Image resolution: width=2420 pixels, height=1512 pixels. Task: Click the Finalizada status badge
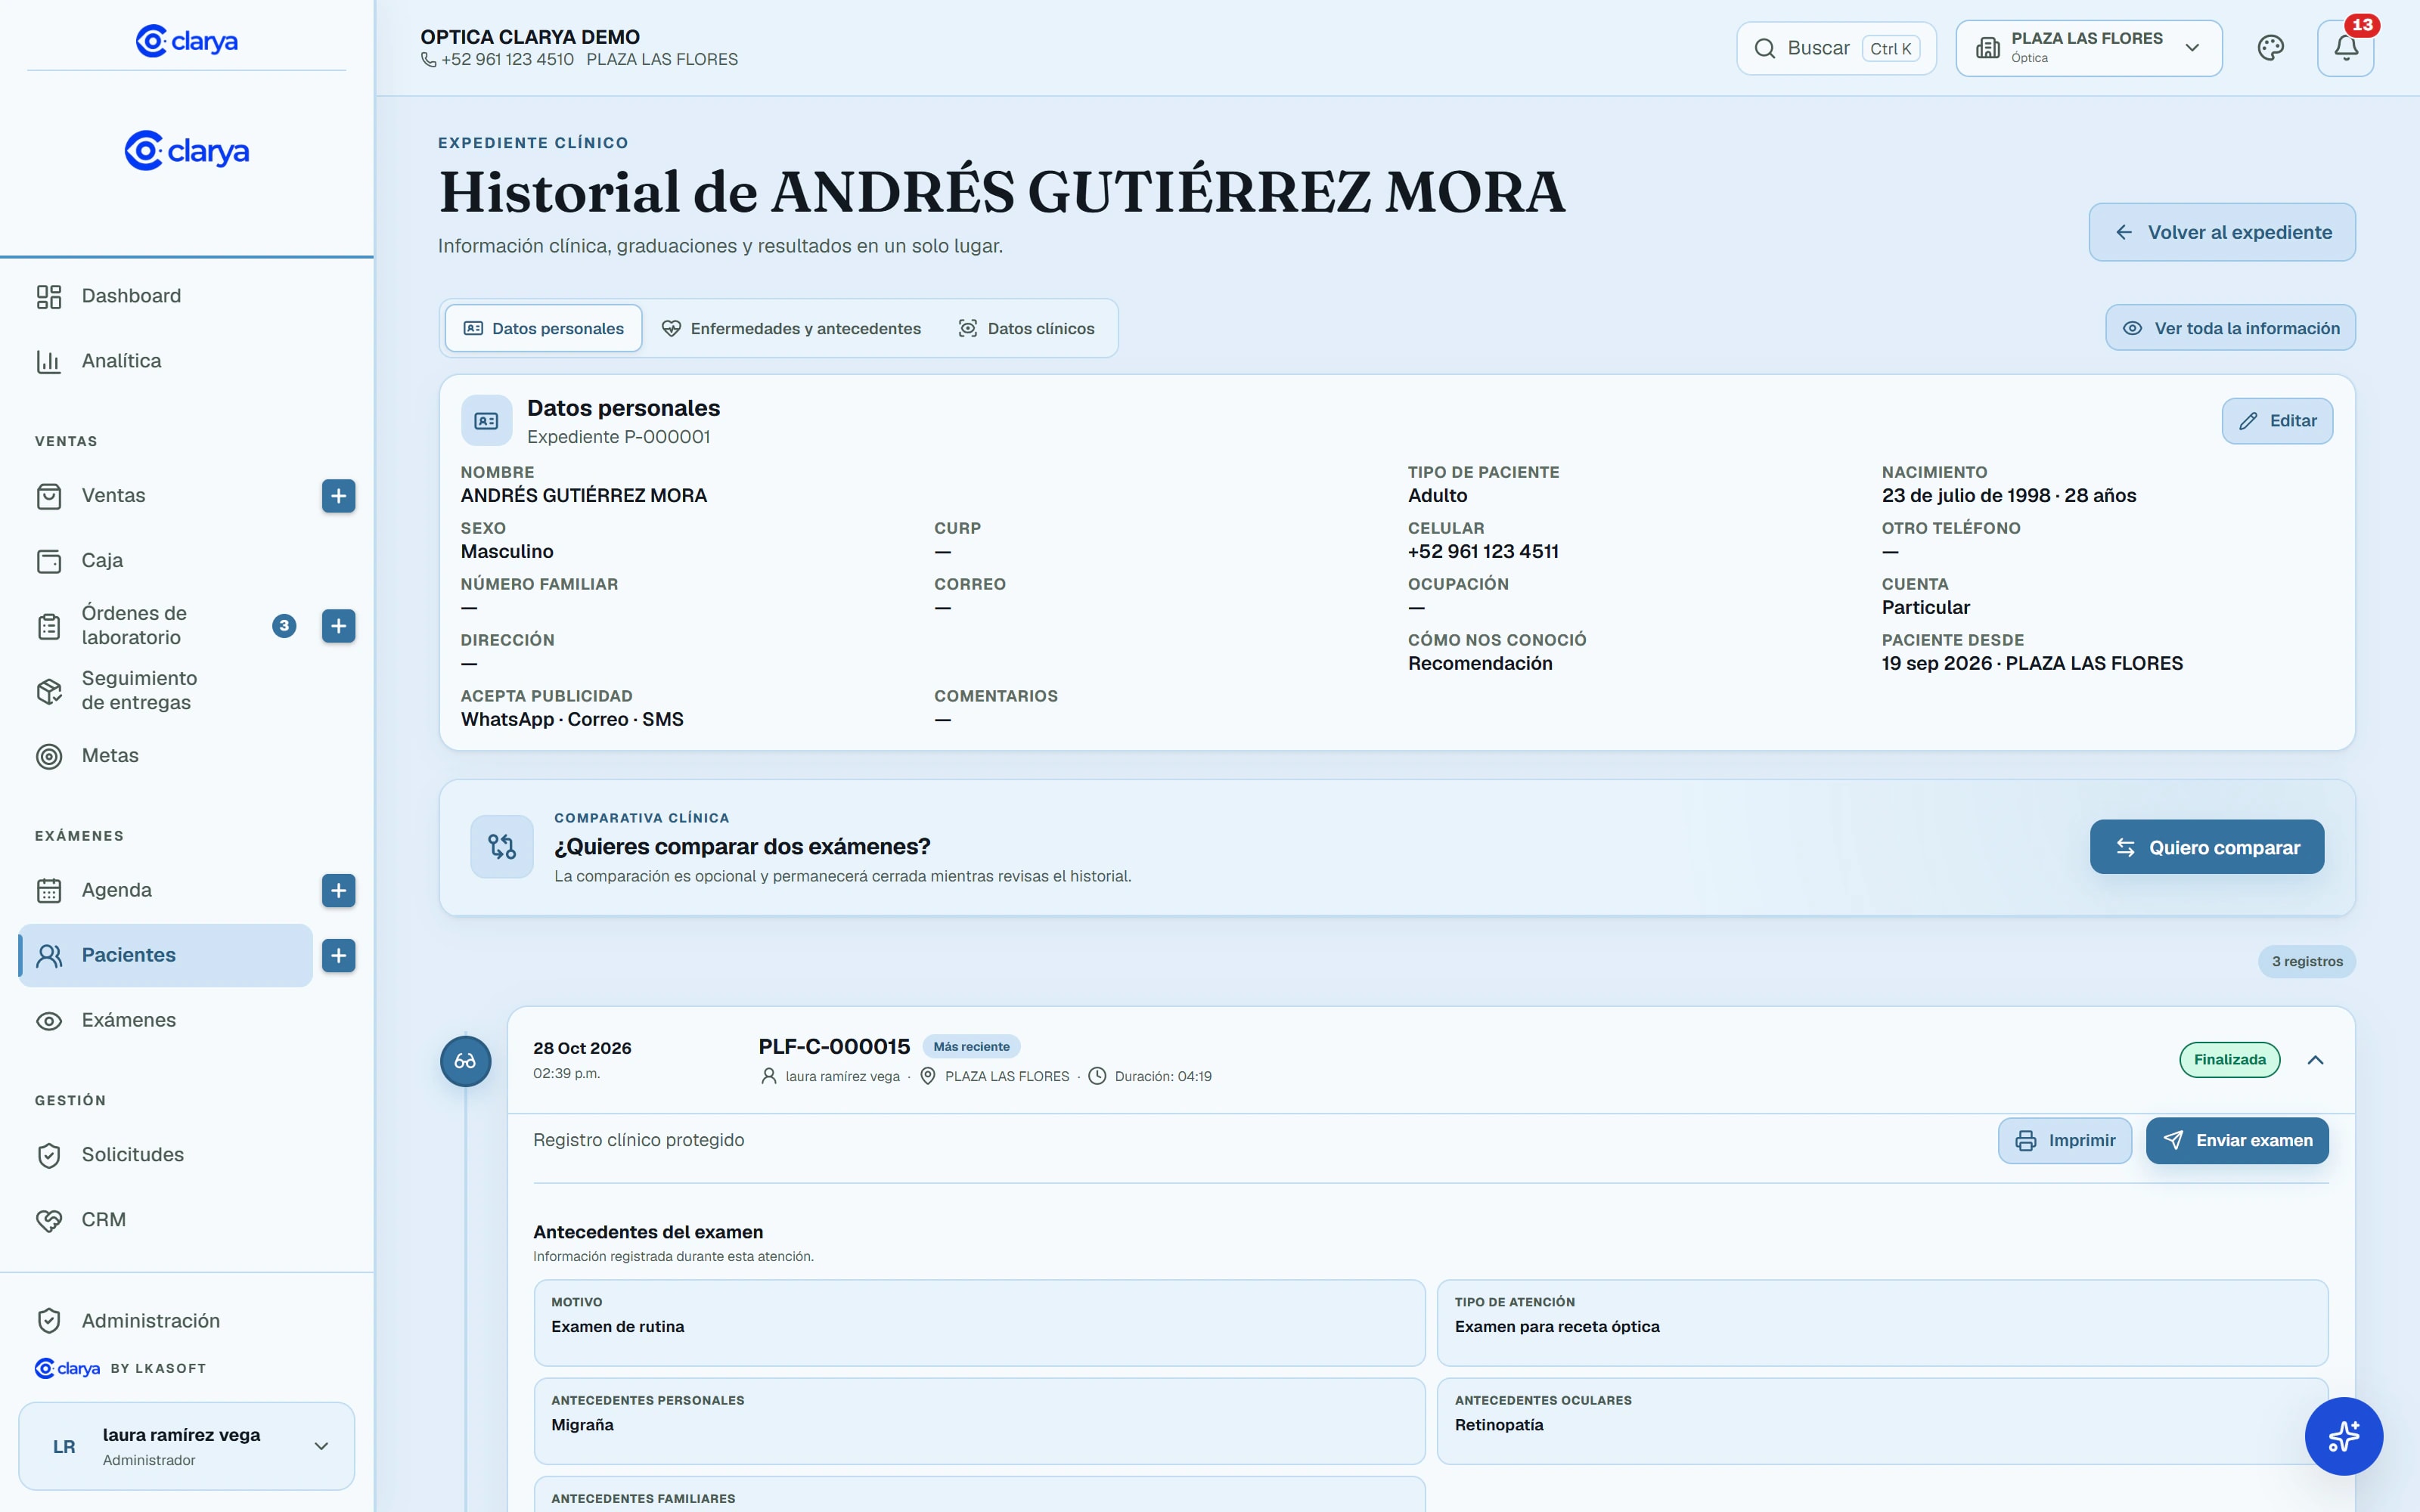[2230, 1060]
